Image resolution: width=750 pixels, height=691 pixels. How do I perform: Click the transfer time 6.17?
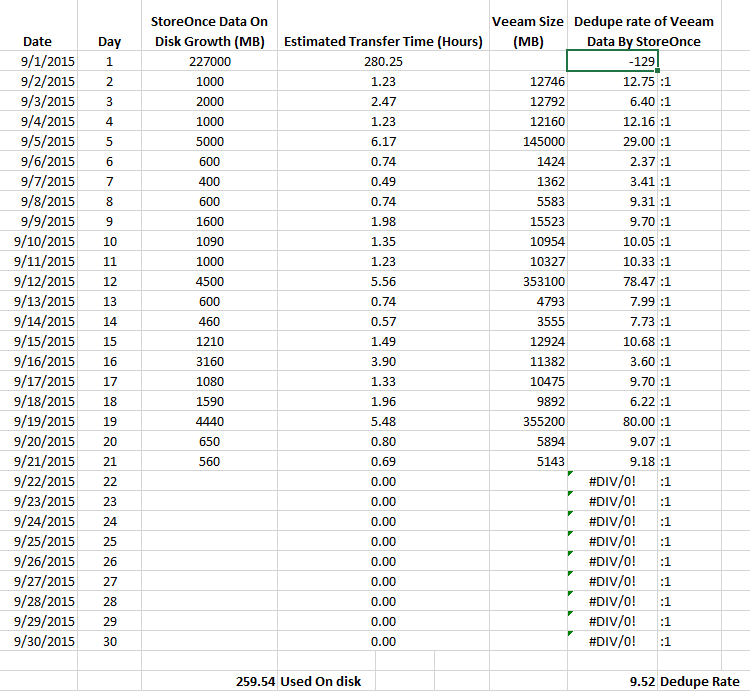coord(383,142)
